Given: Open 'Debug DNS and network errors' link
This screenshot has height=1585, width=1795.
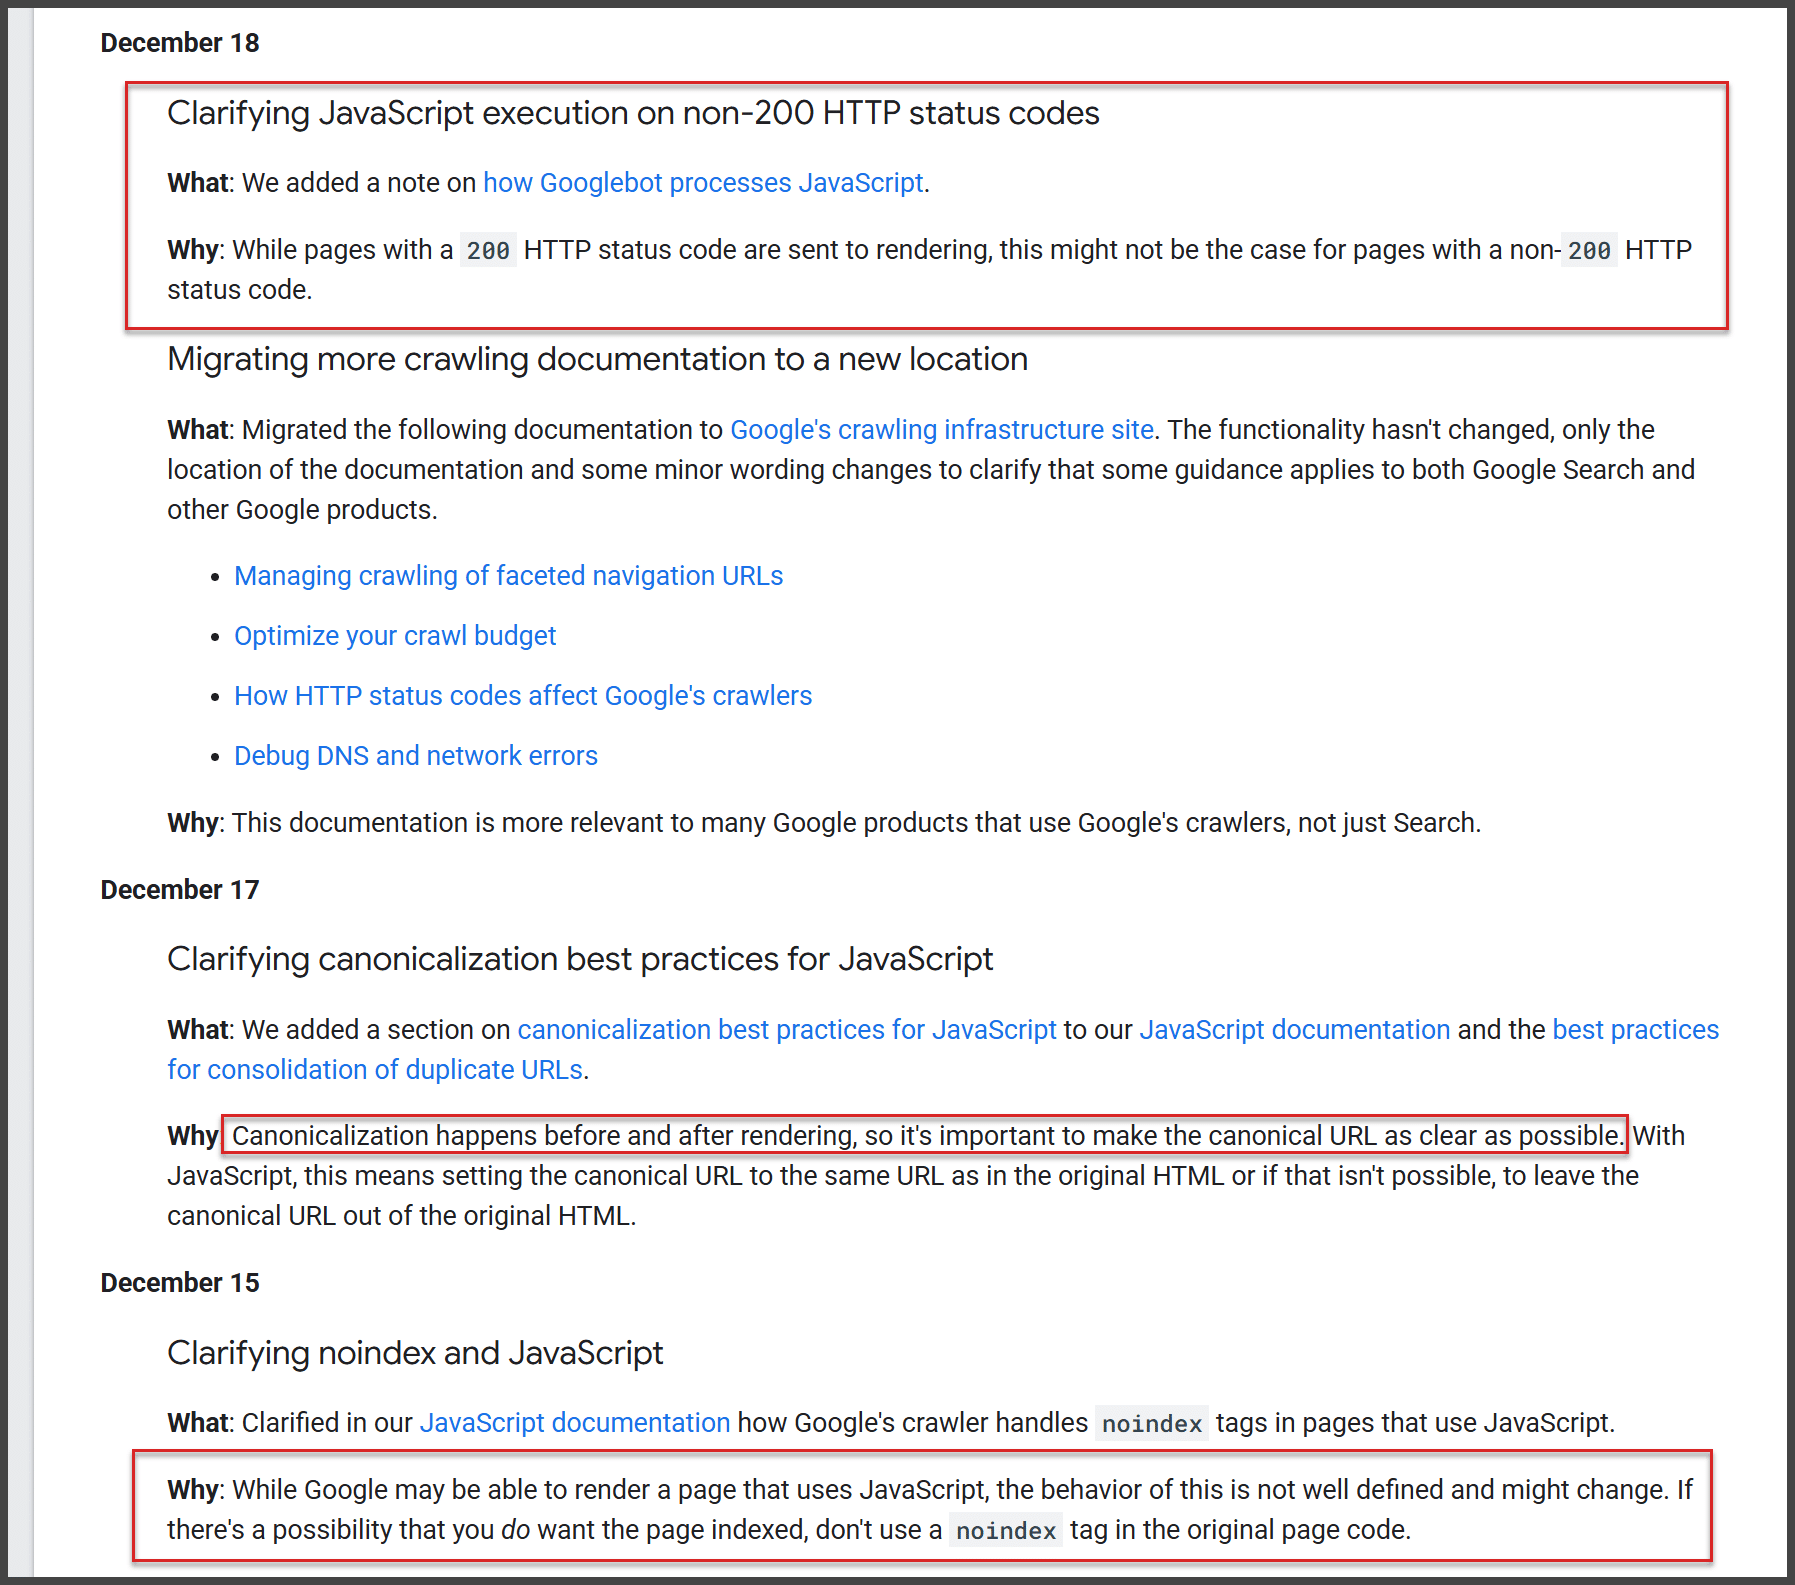Looking at the screenshot, I should pyautogui.click(x=416, y=756).
